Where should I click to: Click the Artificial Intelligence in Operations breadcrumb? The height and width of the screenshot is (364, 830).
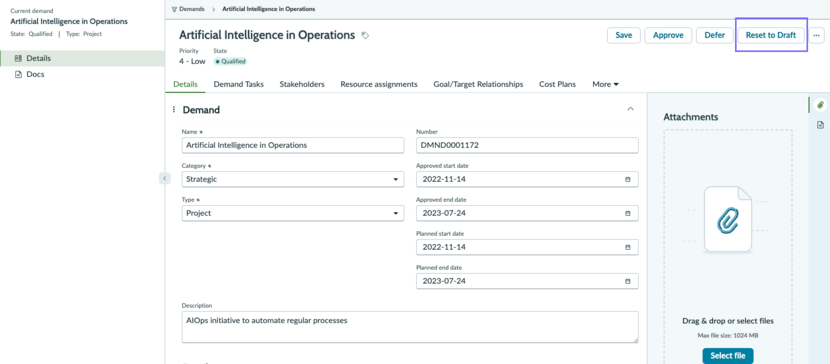click(x=268, y=9)
